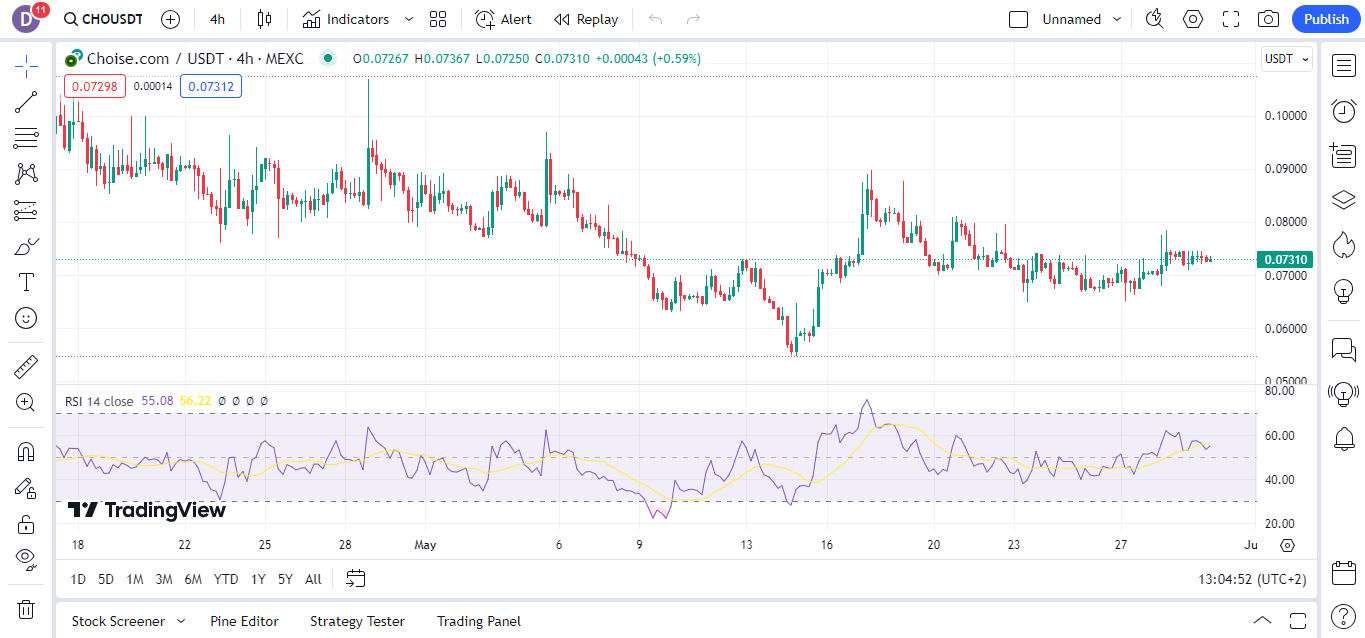Open the Indicators dialog
This screenshot has height=638, width=1365.
pos(346,19)
